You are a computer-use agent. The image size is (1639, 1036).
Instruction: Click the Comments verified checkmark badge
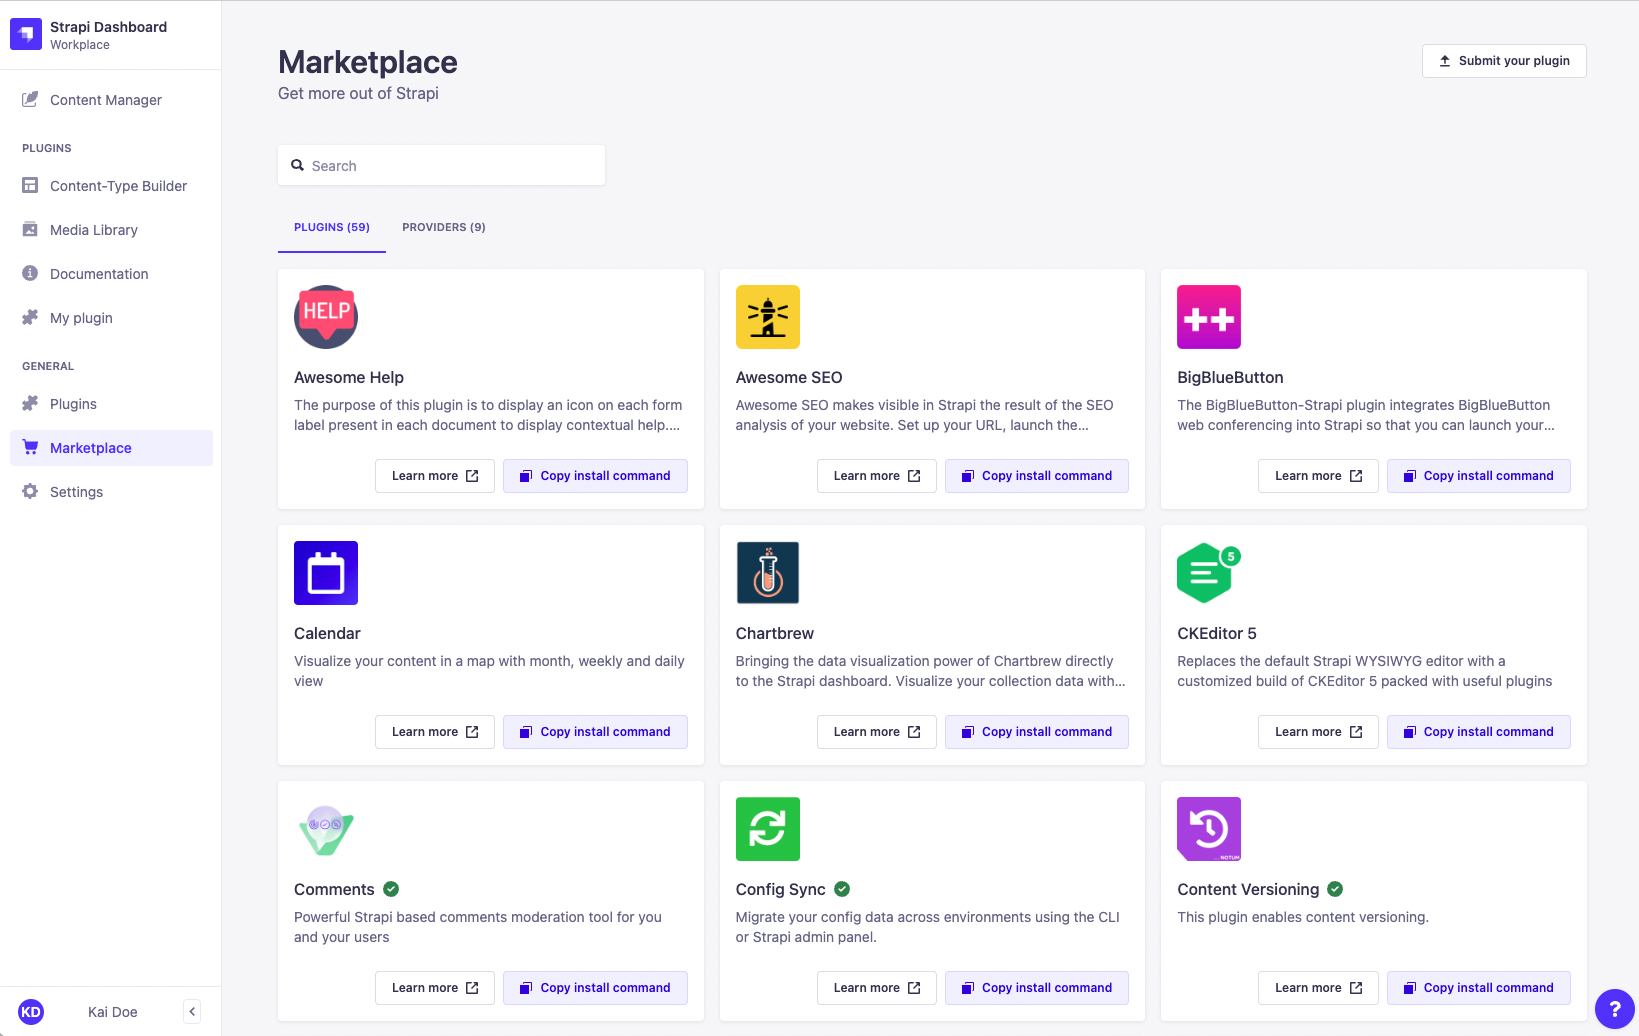[391, 889]
